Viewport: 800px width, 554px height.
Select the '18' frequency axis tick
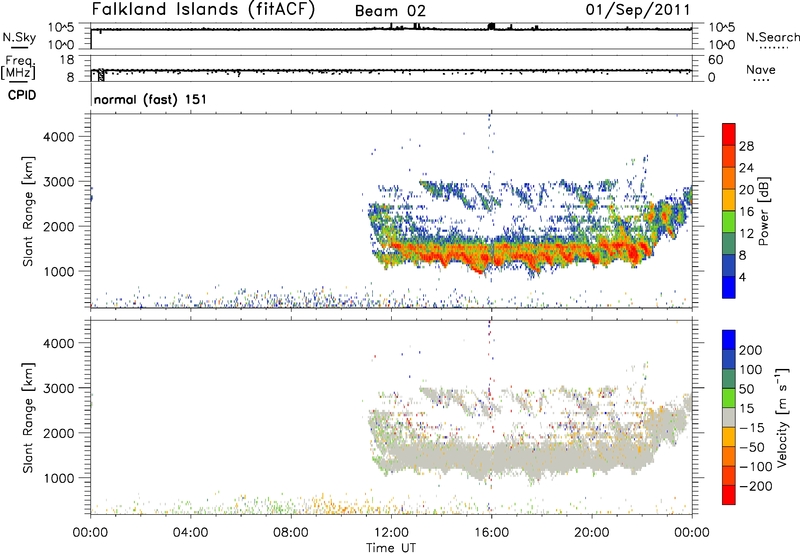(67, 60)
